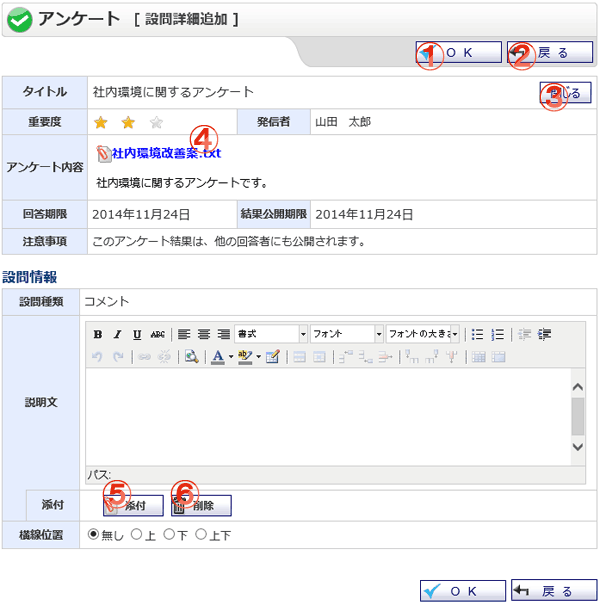Select 無し for ruled line position

point(93,534)
